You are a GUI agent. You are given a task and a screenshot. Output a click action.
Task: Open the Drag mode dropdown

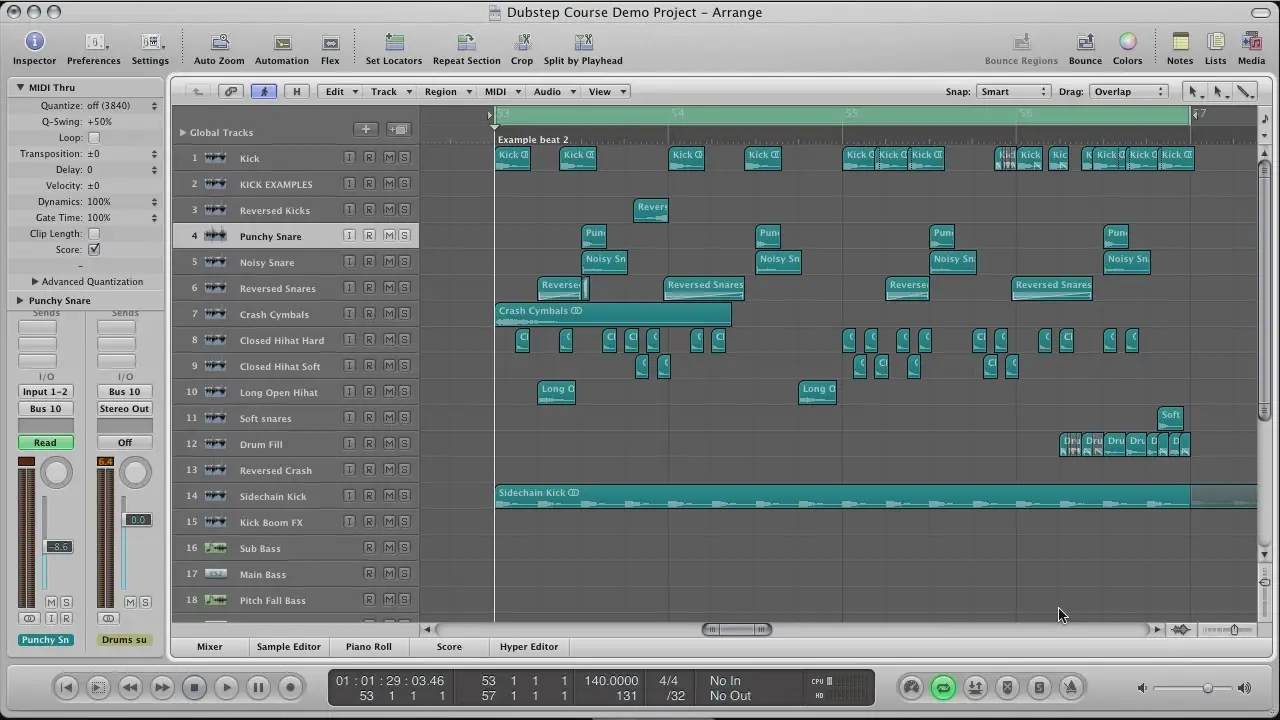(x=1128, y=92)
